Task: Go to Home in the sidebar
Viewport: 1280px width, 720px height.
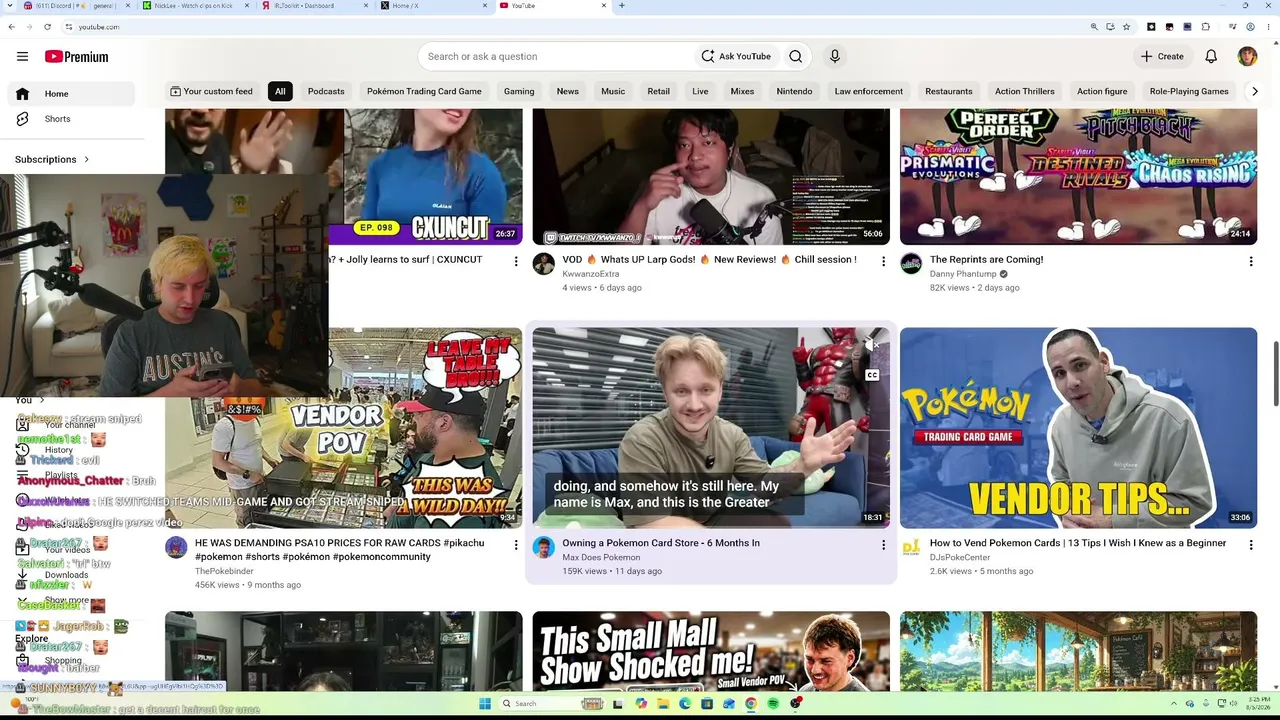Action: (x=70, y=94)
